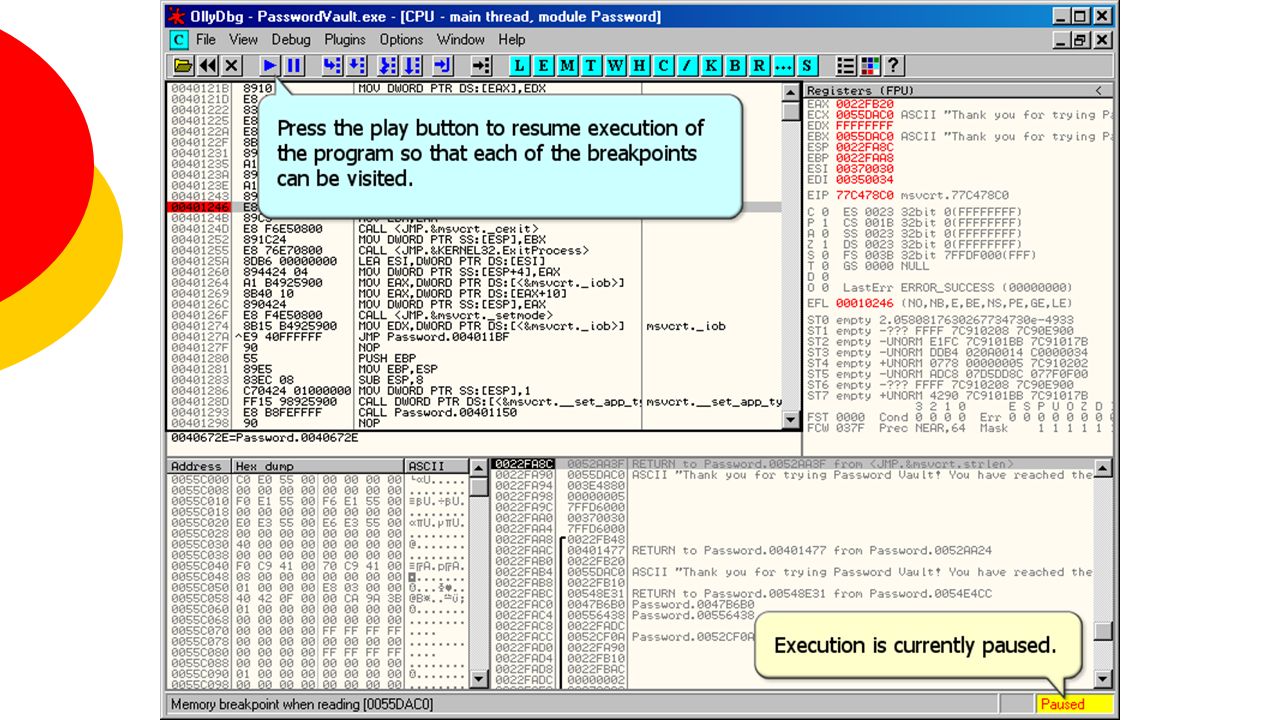
Task: Click the Run play button
Action: click(270, 65)
